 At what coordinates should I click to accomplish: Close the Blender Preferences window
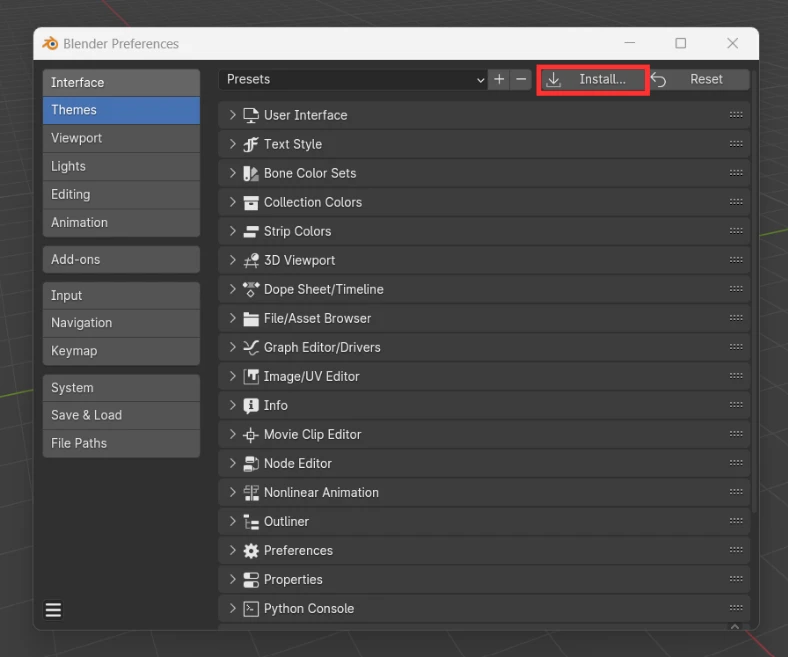click(x=732, y=43)
